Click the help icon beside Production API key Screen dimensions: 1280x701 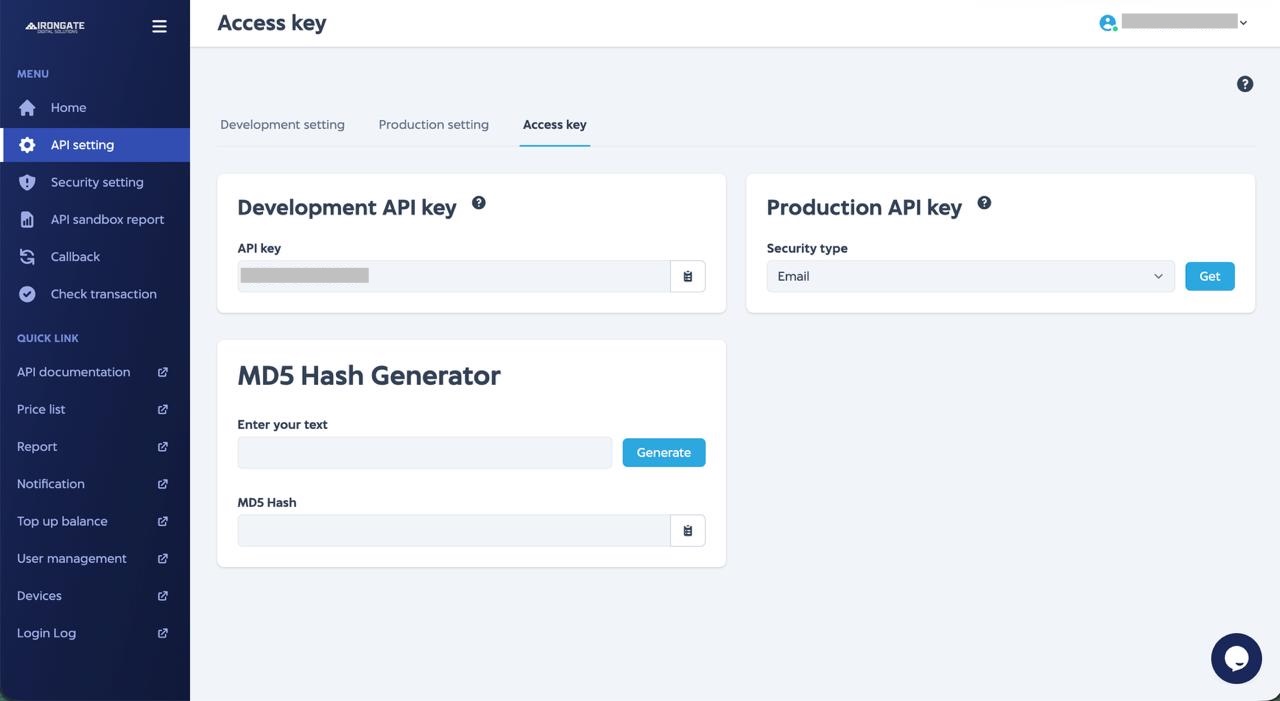click(x=984, y=202)
